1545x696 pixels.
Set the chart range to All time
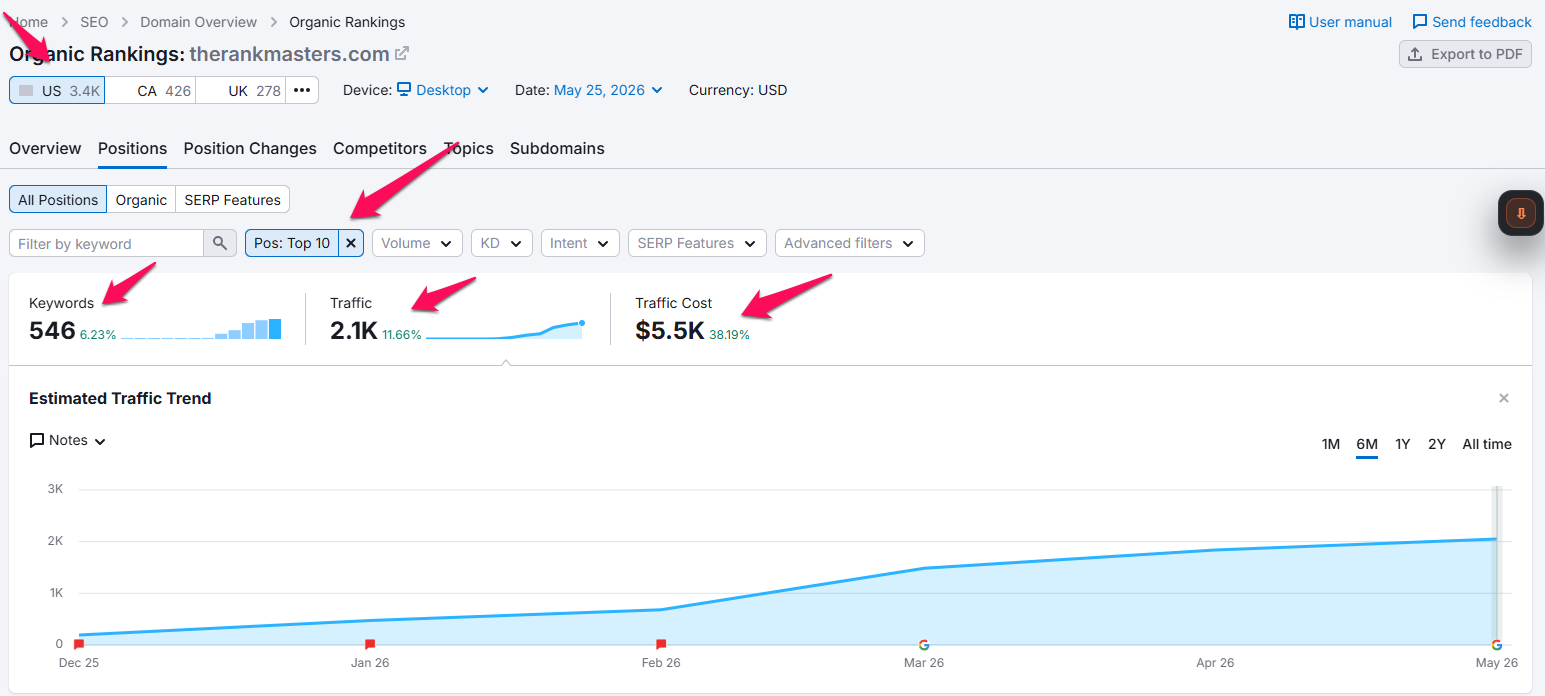pyautogui.click(x=1487, y=444)
